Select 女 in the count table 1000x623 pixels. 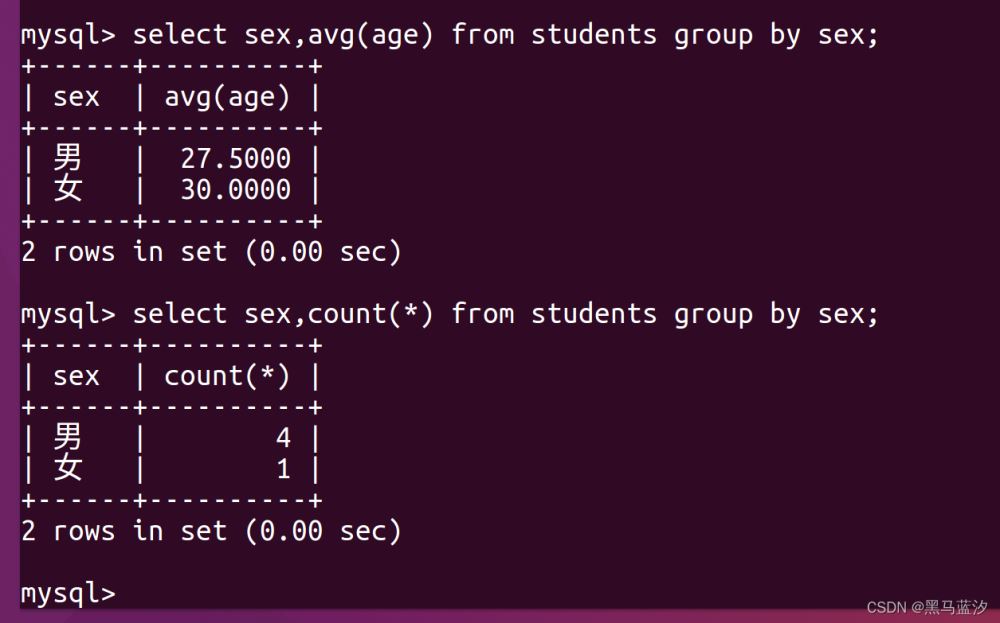[x=68, y=468]
